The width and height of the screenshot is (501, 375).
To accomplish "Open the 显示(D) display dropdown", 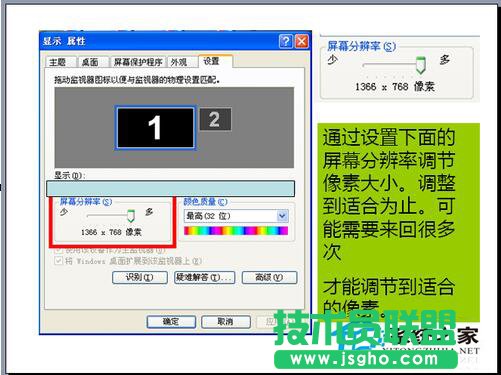I will pos(170,189).
